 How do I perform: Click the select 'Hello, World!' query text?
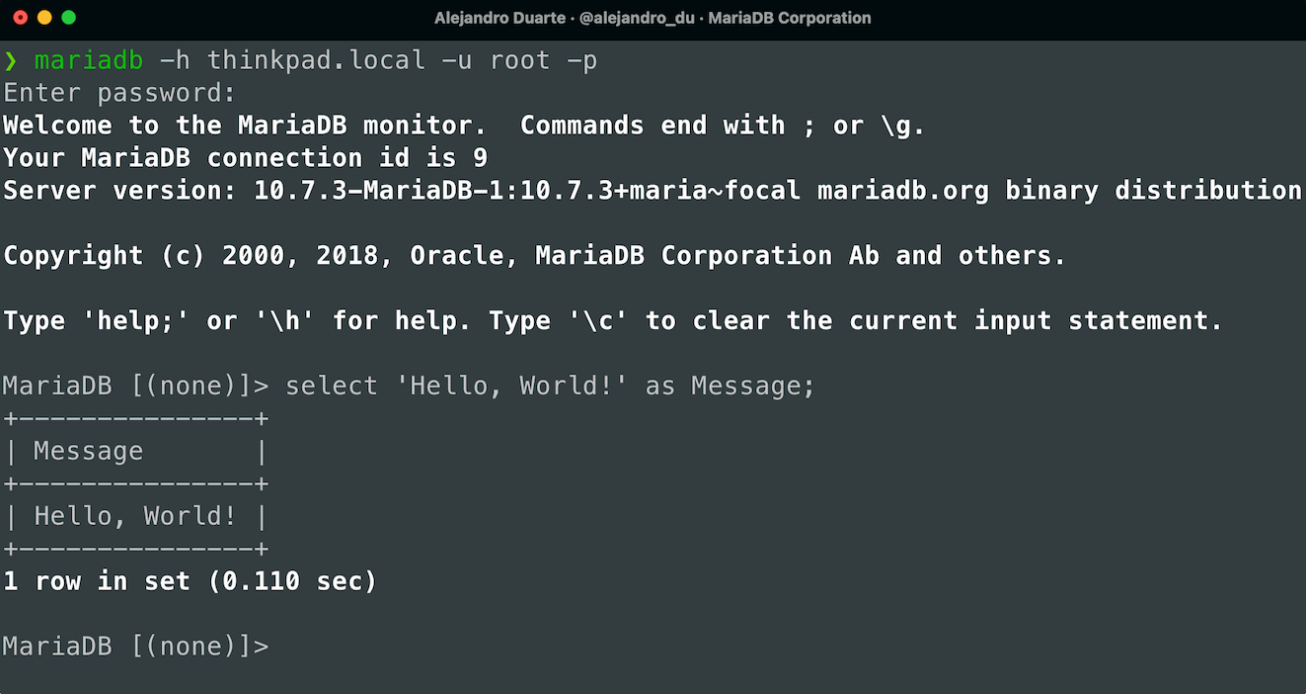coord(551,386)
